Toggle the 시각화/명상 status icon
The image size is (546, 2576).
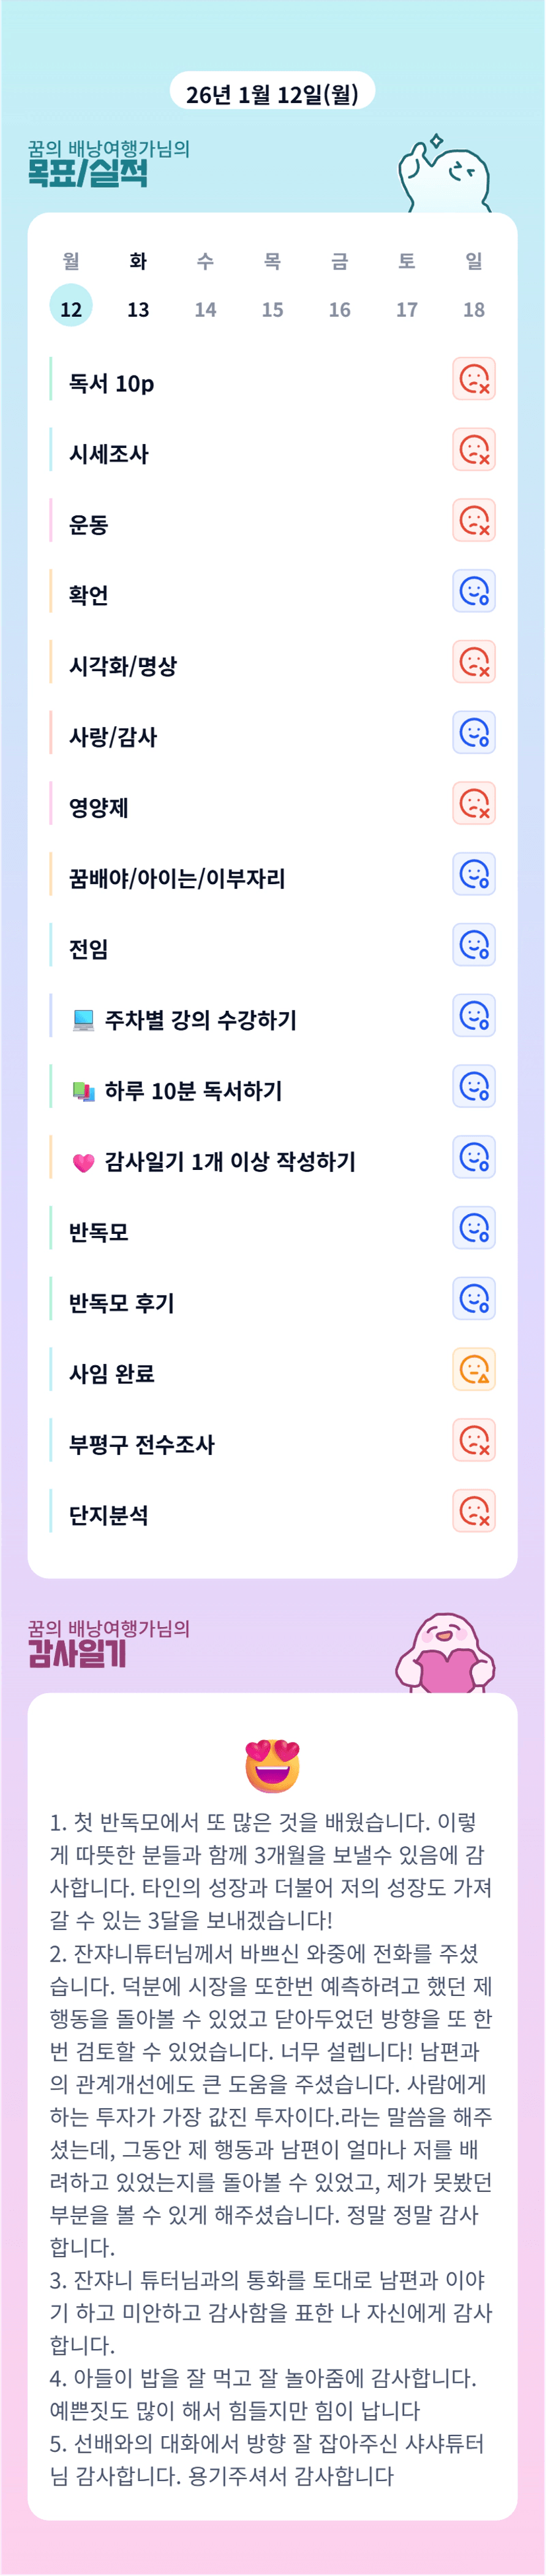[x=473, y=662]
